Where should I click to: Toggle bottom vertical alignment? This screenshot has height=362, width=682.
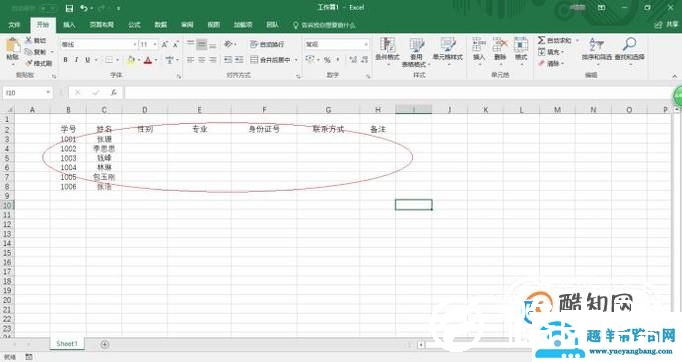(212, 44)
